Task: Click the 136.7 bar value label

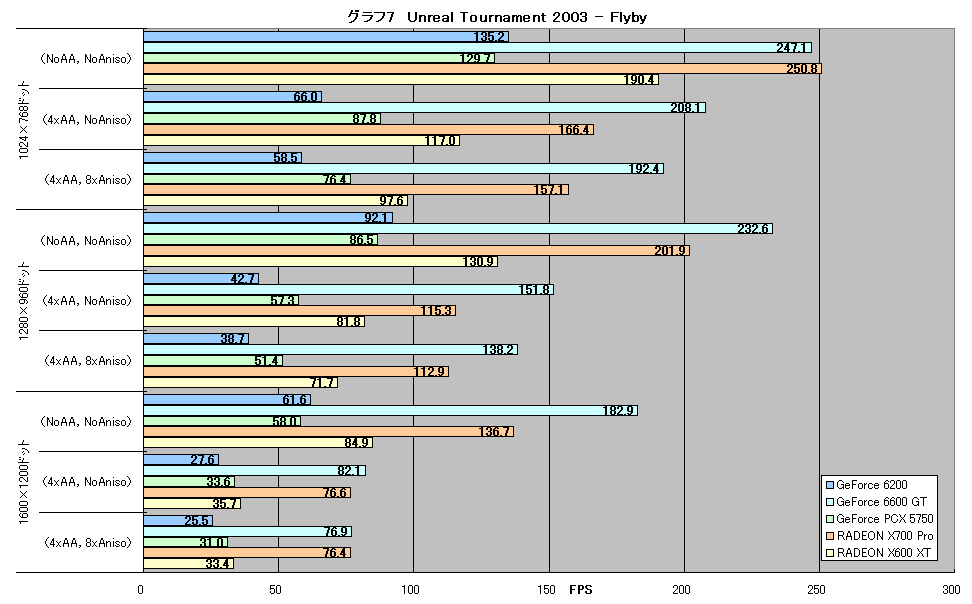Action: [494, 432]
